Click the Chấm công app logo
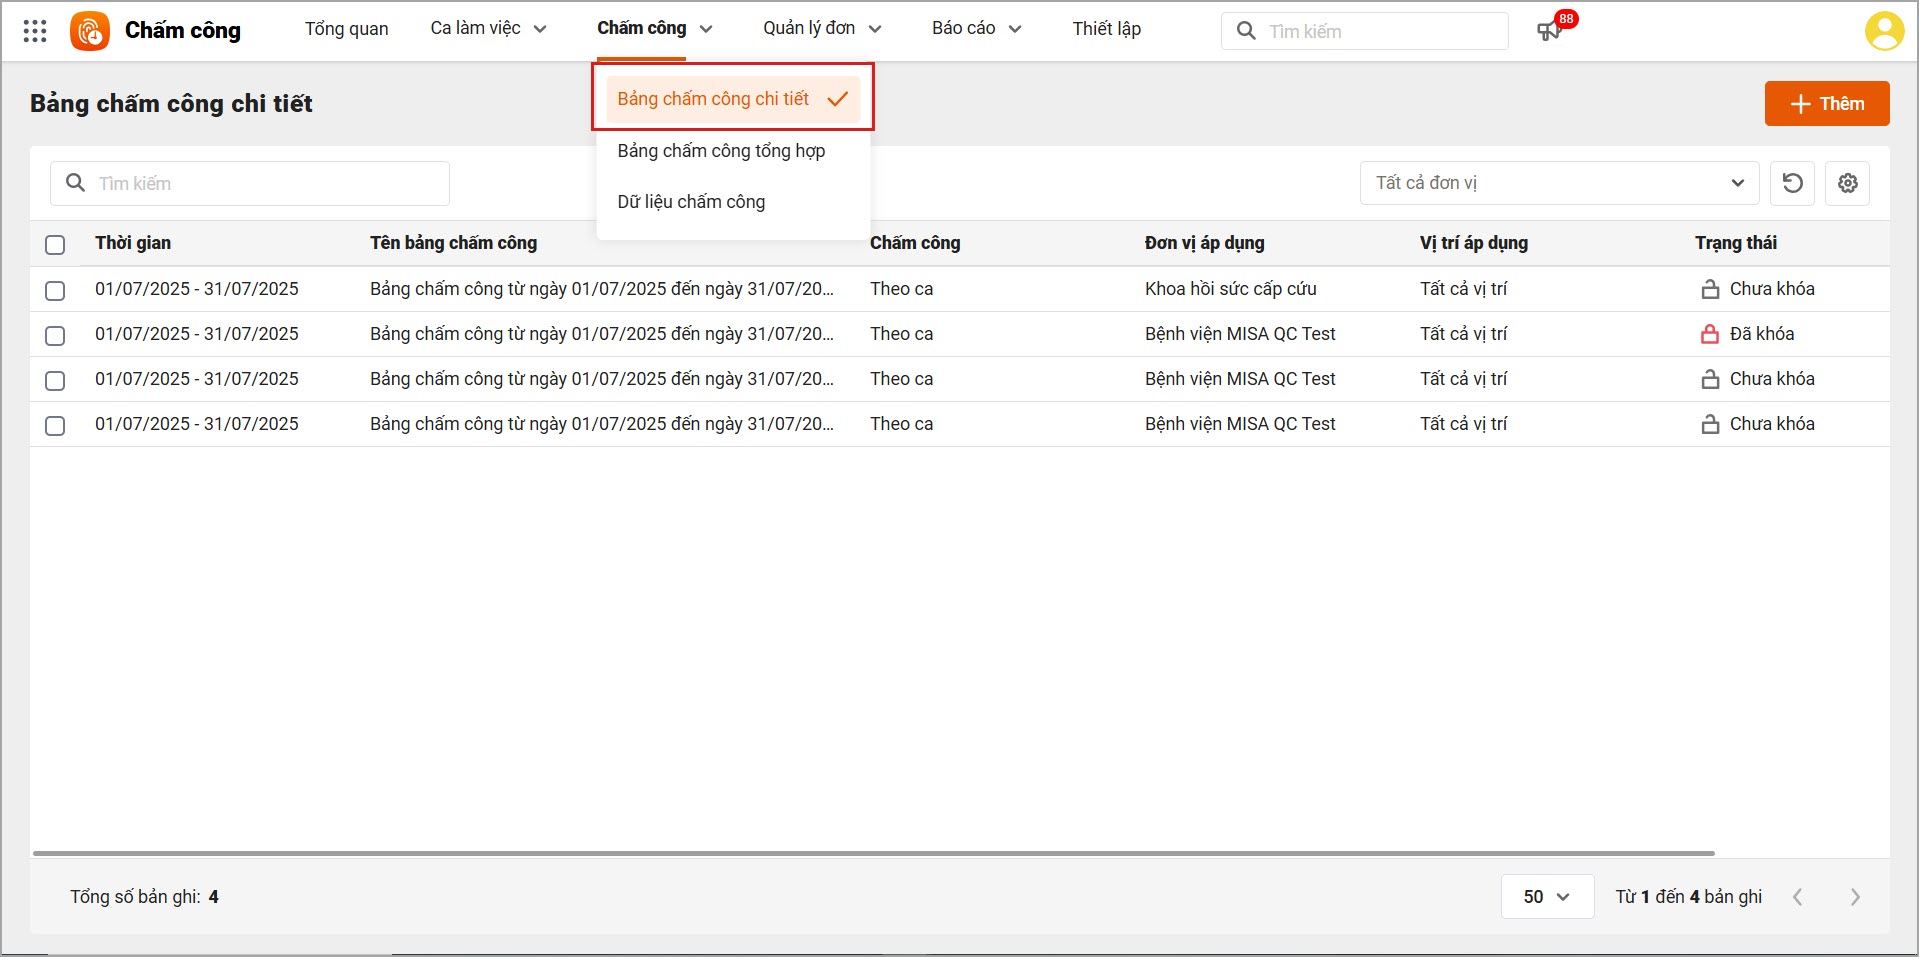1919x957 pixels. [x=90, y=31]
